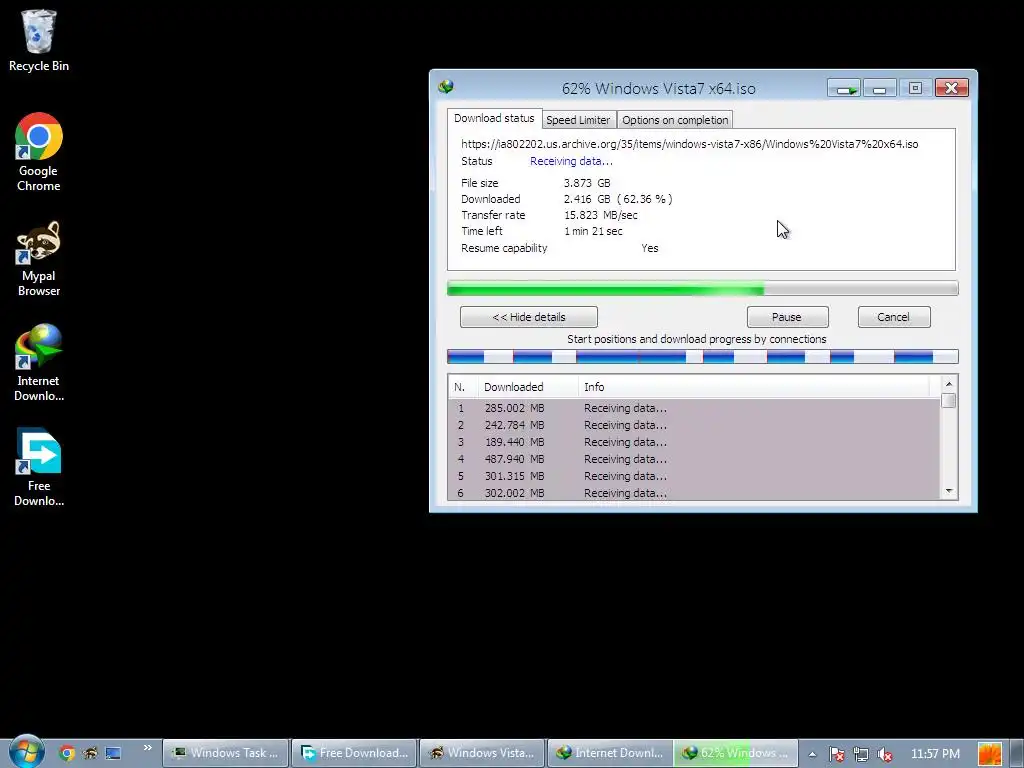Pause the download
The height and width of the screenshot is (768, 1024).
788,317
